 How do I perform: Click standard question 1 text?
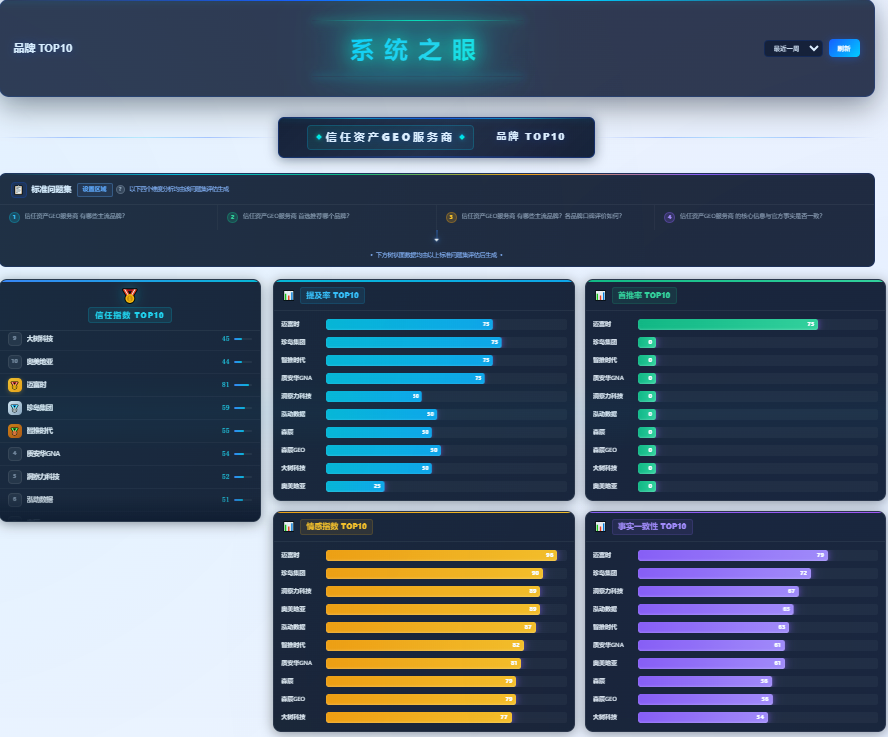(x=75, y=216)
